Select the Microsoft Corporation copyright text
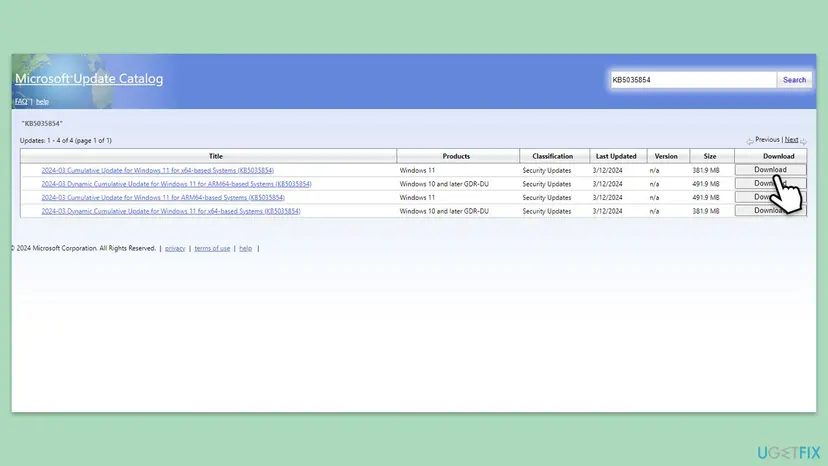The image size is (828, 466). pyautogui.click(x=83, y=248)
